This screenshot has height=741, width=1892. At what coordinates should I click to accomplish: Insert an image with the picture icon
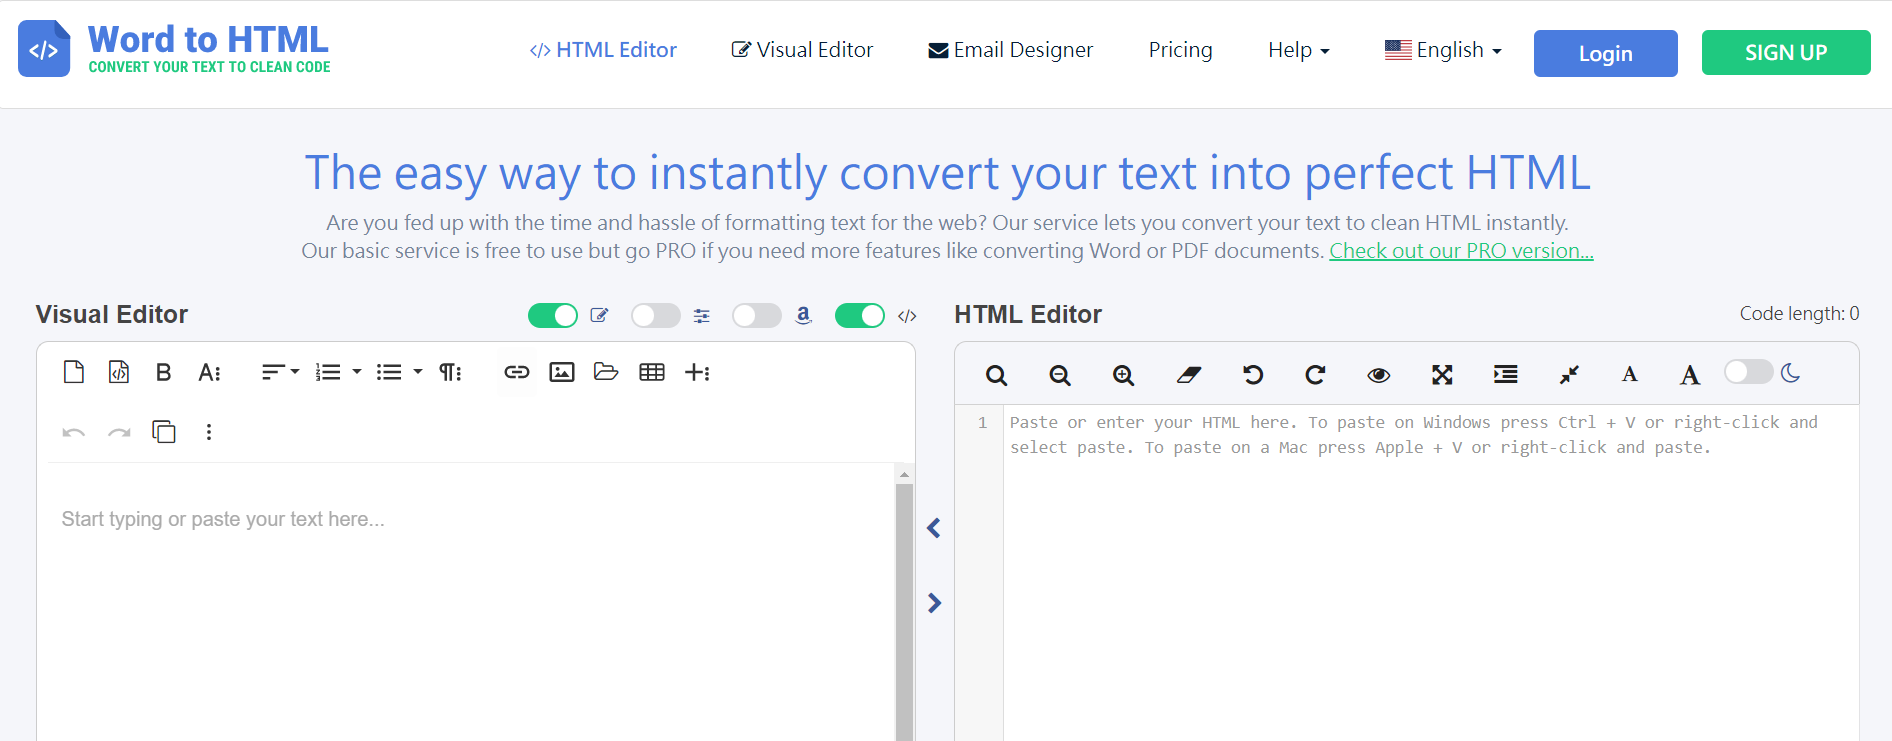[x=562, y=372]
